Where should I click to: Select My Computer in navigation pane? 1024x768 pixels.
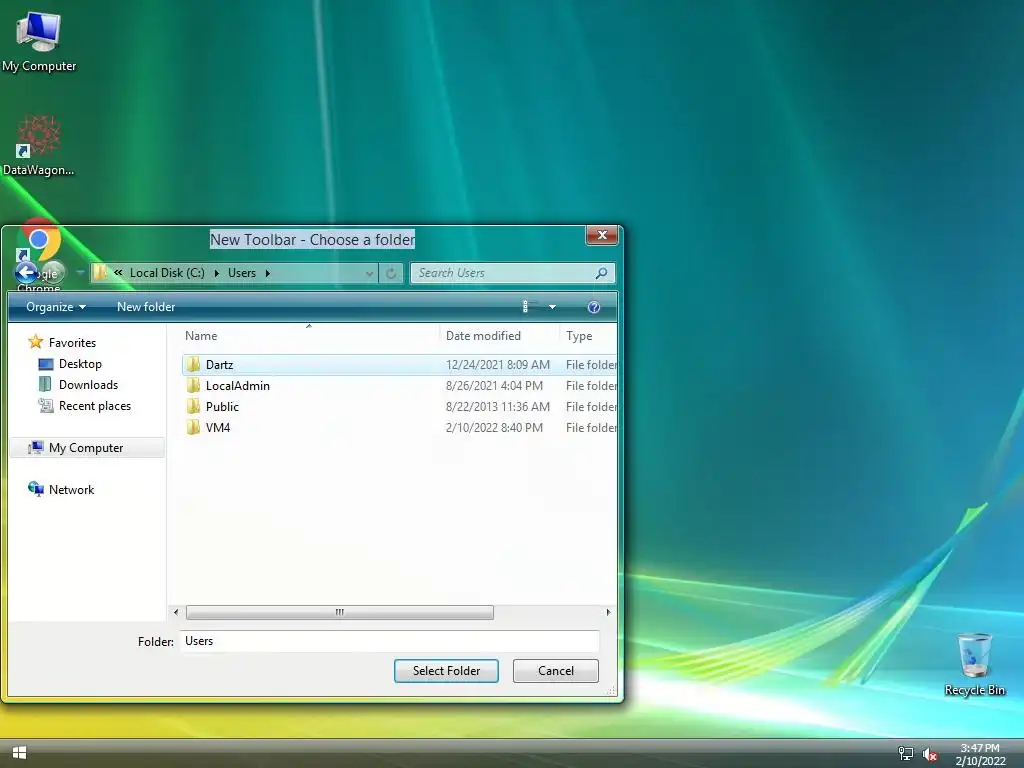pos(87,447)
